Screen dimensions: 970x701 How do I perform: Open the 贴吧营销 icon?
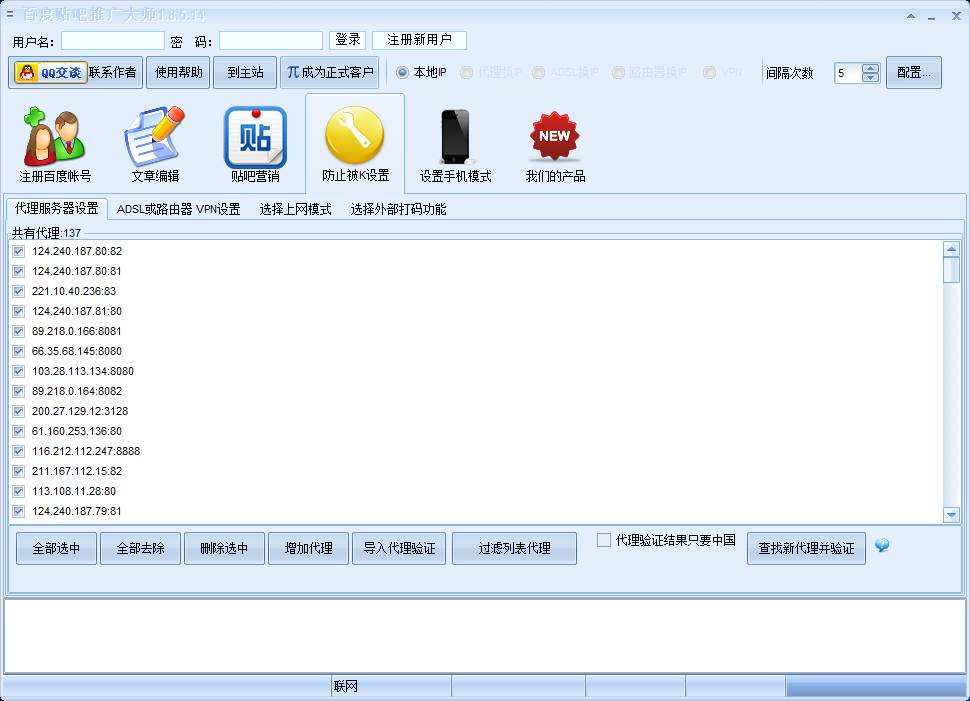[x=255, y=144]
